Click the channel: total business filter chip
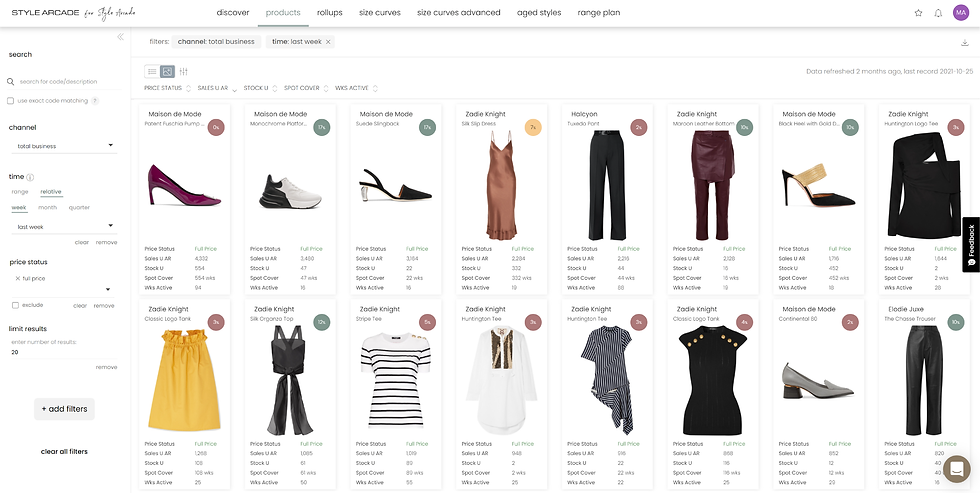 [216, 42]
